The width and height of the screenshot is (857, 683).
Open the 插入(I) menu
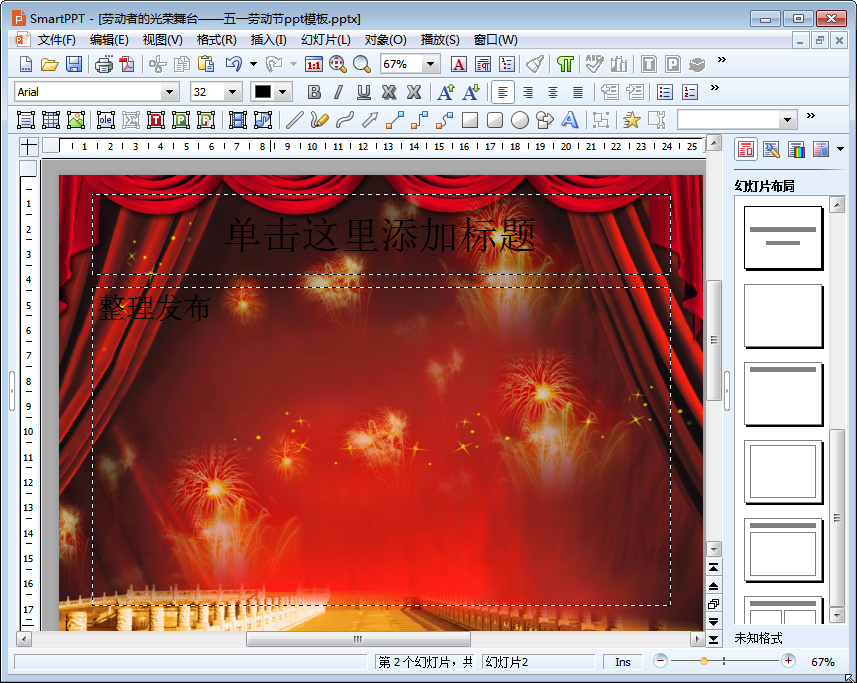[x=268, y=40]
